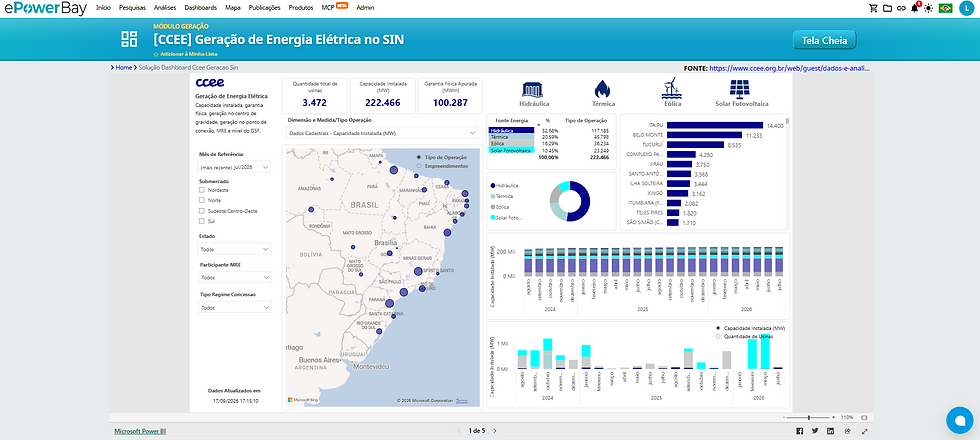Click the chain link icon
Viewport: 980px width, 440px height.
901,8
